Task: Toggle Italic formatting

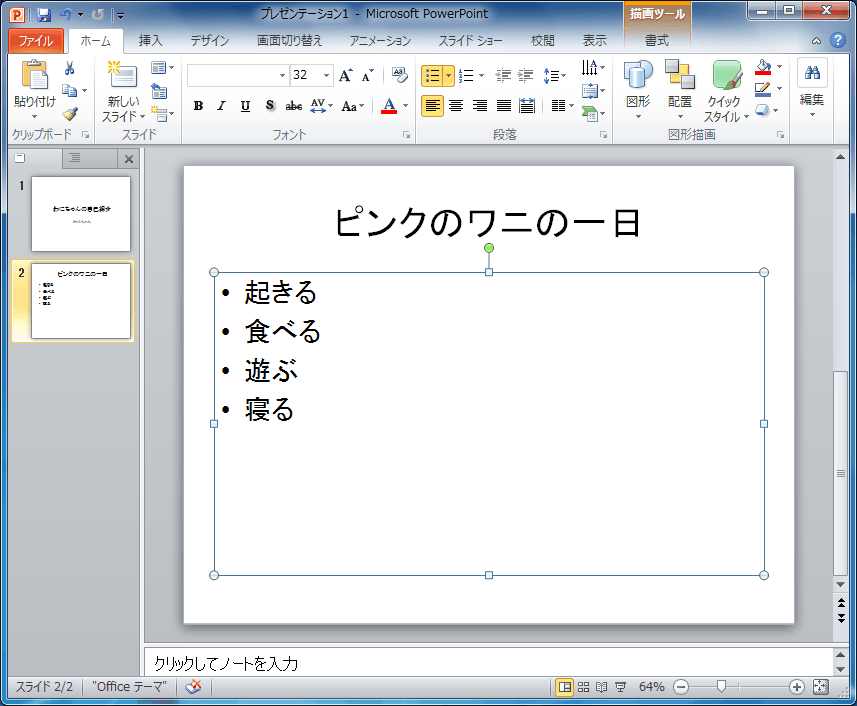Action: [x=221, y=106]
